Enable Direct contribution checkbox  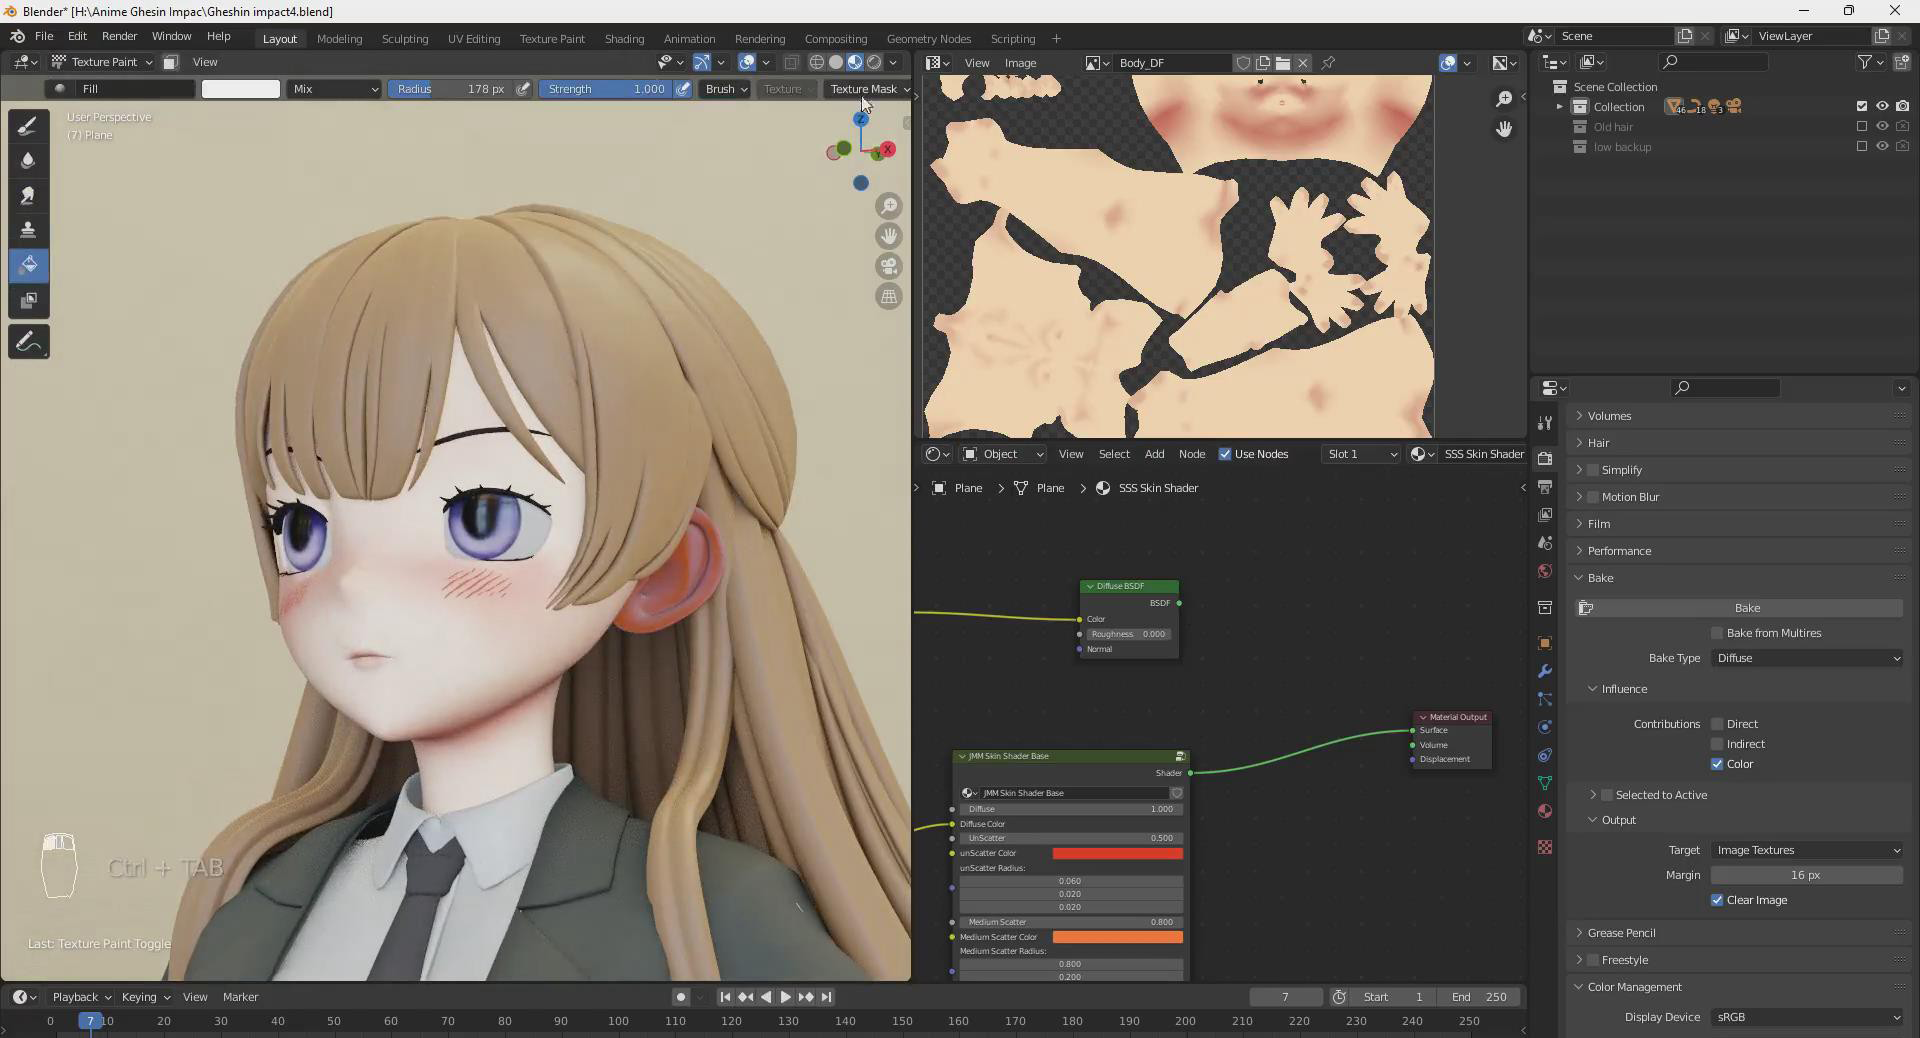1717,724
